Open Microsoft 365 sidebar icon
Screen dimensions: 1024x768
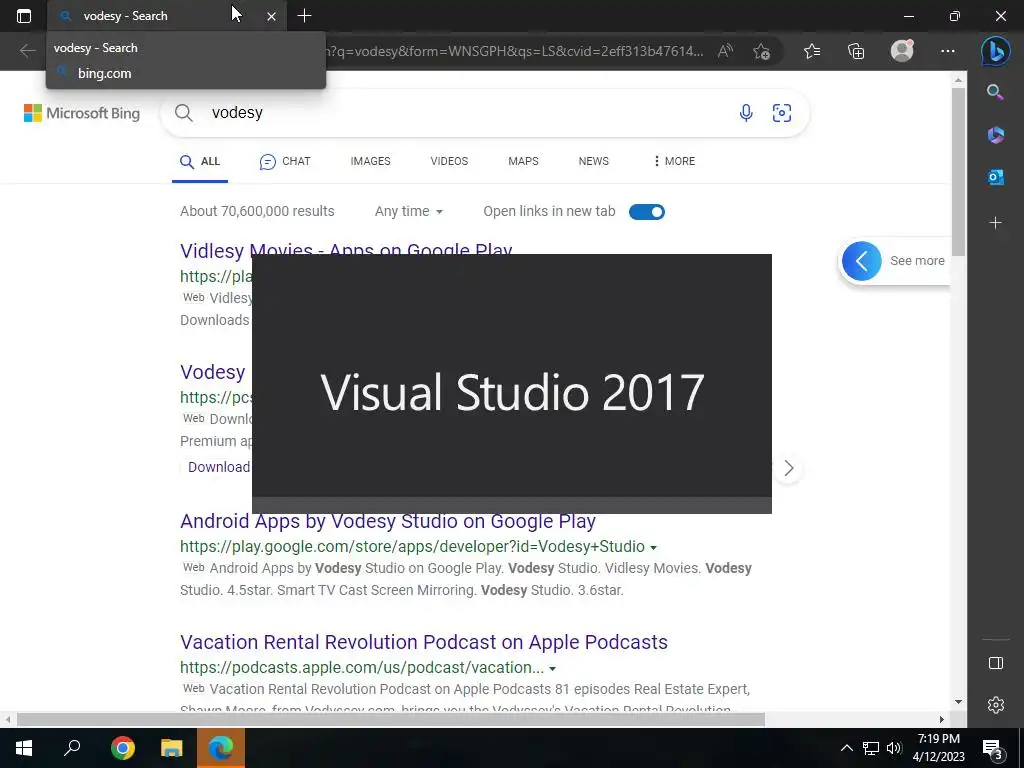click(x=995, y=135)
